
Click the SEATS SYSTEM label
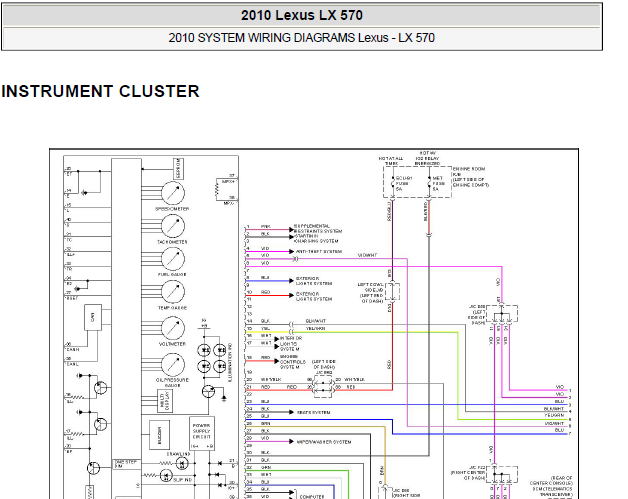coord(313,412)
